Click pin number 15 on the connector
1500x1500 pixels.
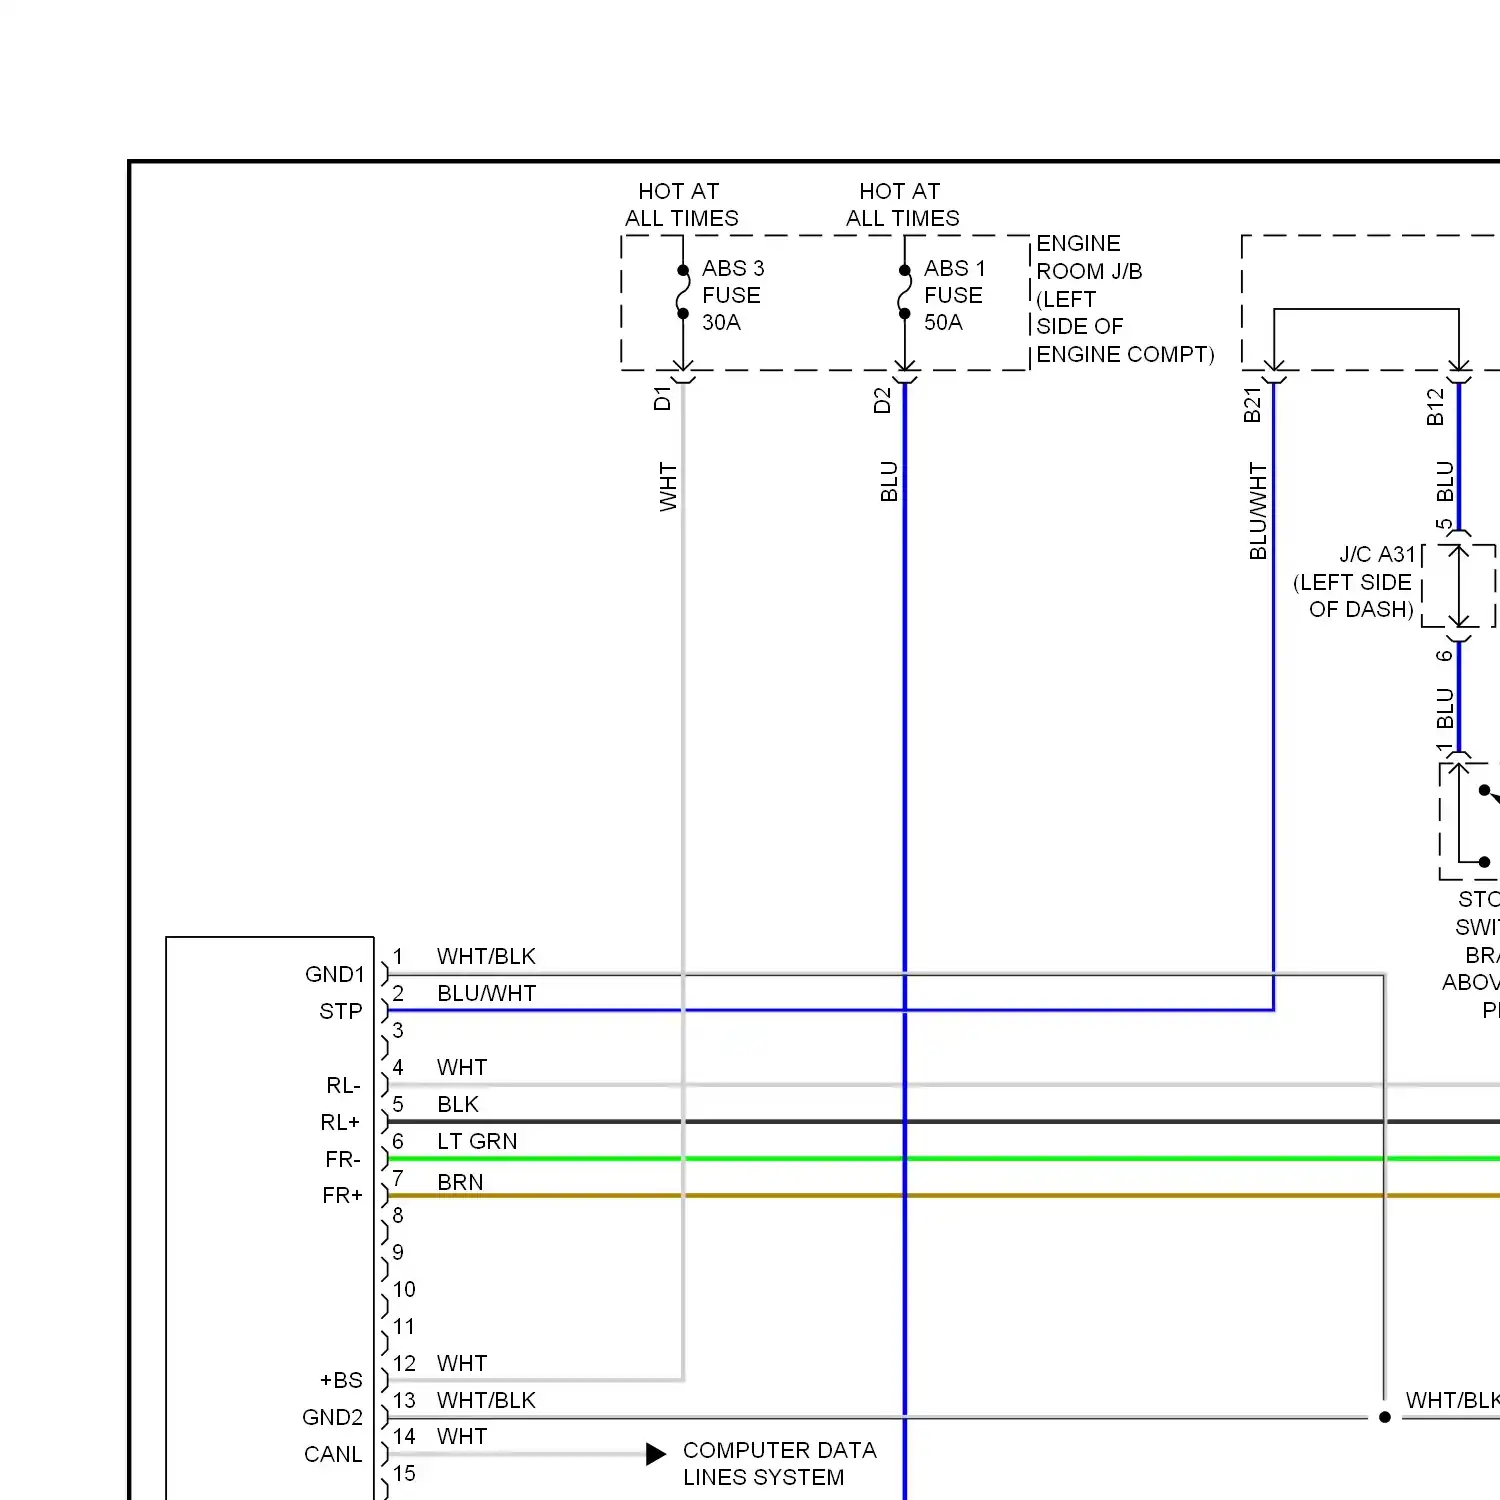coord(404,1473)
